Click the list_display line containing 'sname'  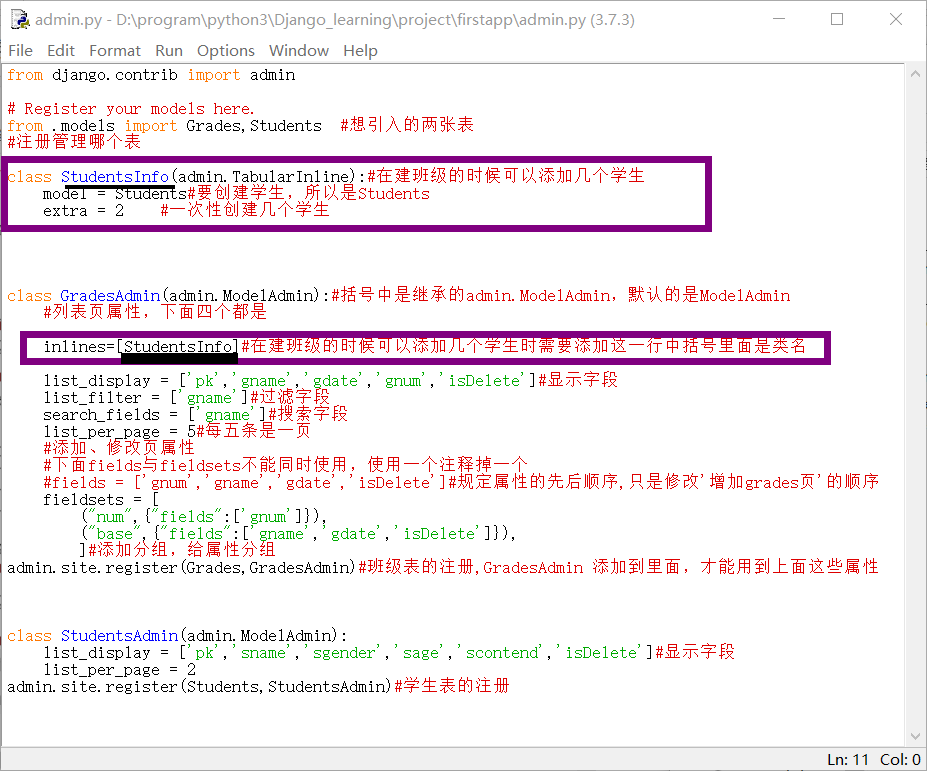coord(388,653)
